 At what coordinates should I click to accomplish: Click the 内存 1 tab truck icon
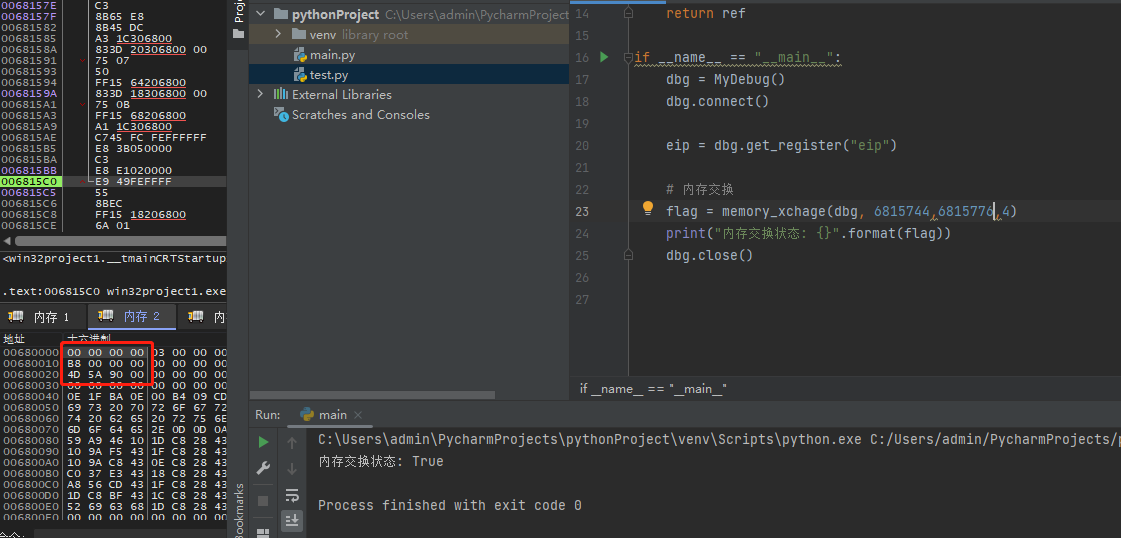point(16,316)
